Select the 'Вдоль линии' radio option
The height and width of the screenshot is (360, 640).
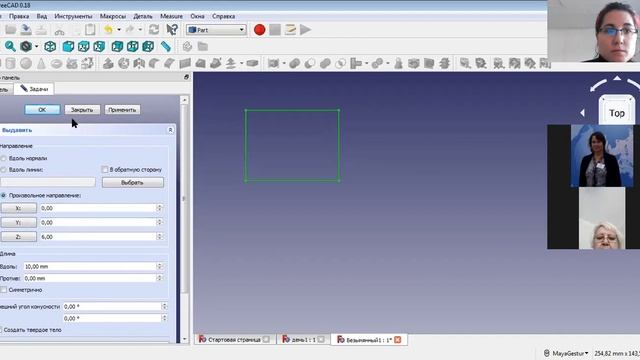tap(4, 169)
